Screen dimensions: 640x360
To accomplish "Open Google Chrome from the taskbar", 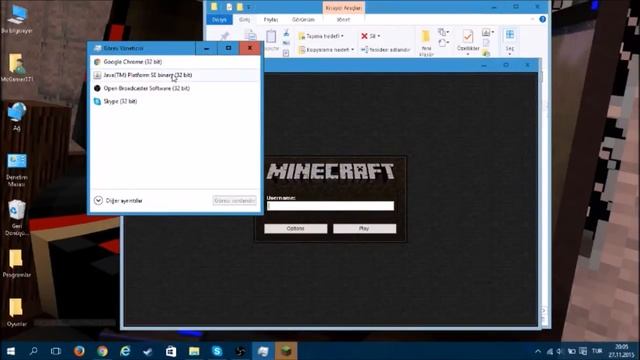I will click(102, 351).
